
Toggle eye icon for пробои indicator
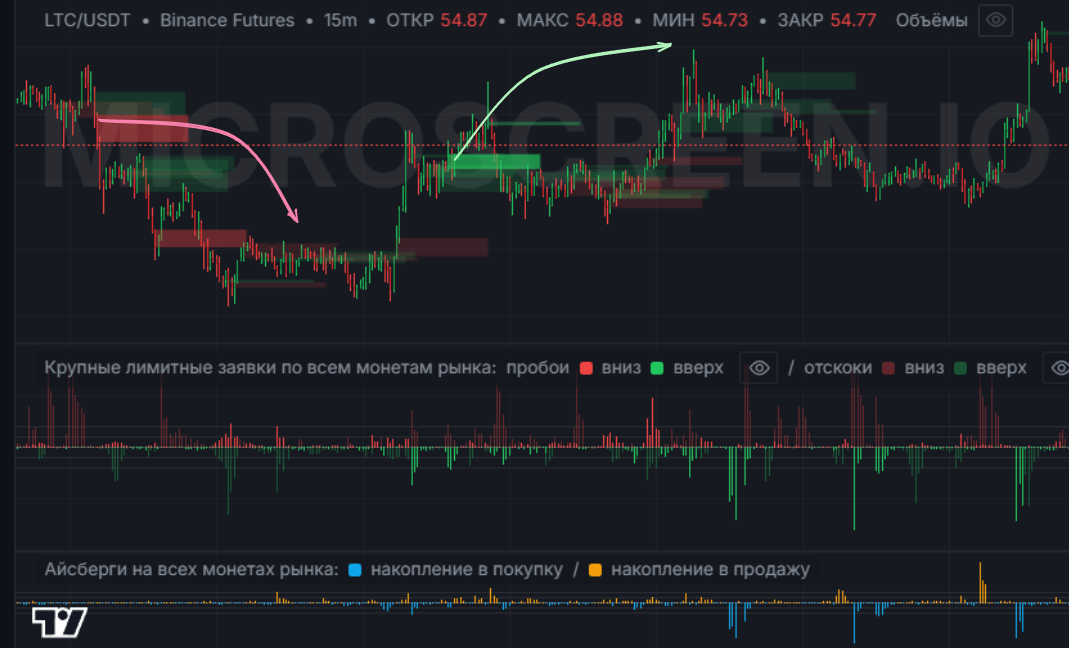(x=759, y=368)
